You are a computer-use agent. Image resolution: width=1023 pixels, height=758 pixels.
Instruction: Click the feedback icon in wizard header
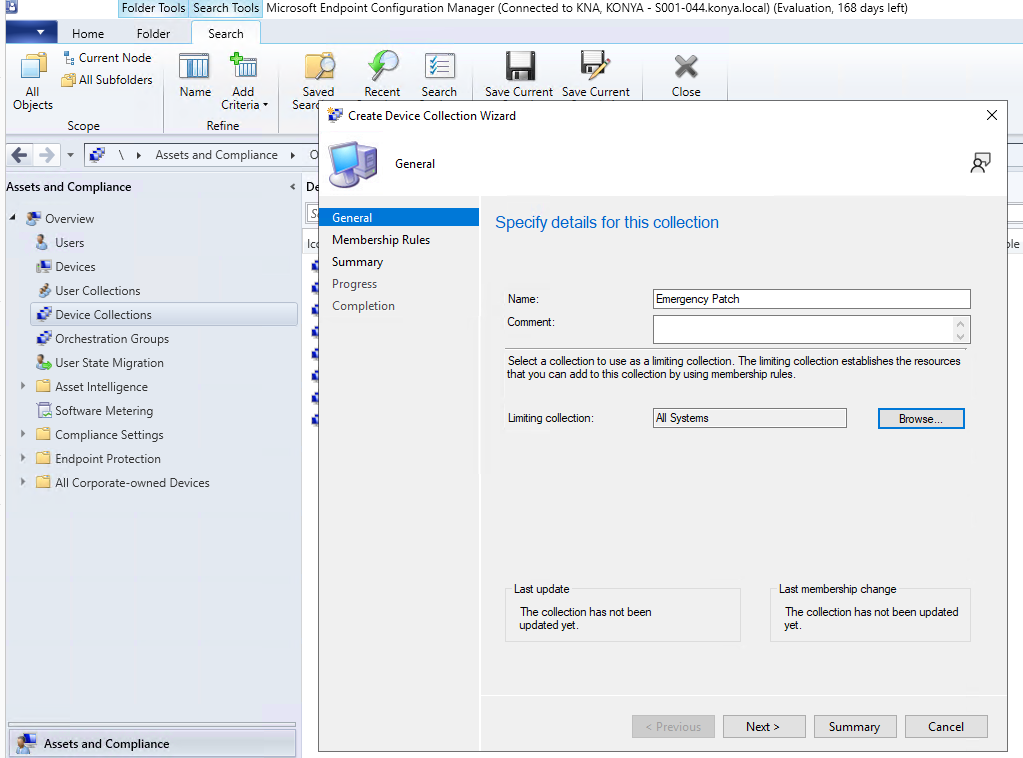point(980,163)
